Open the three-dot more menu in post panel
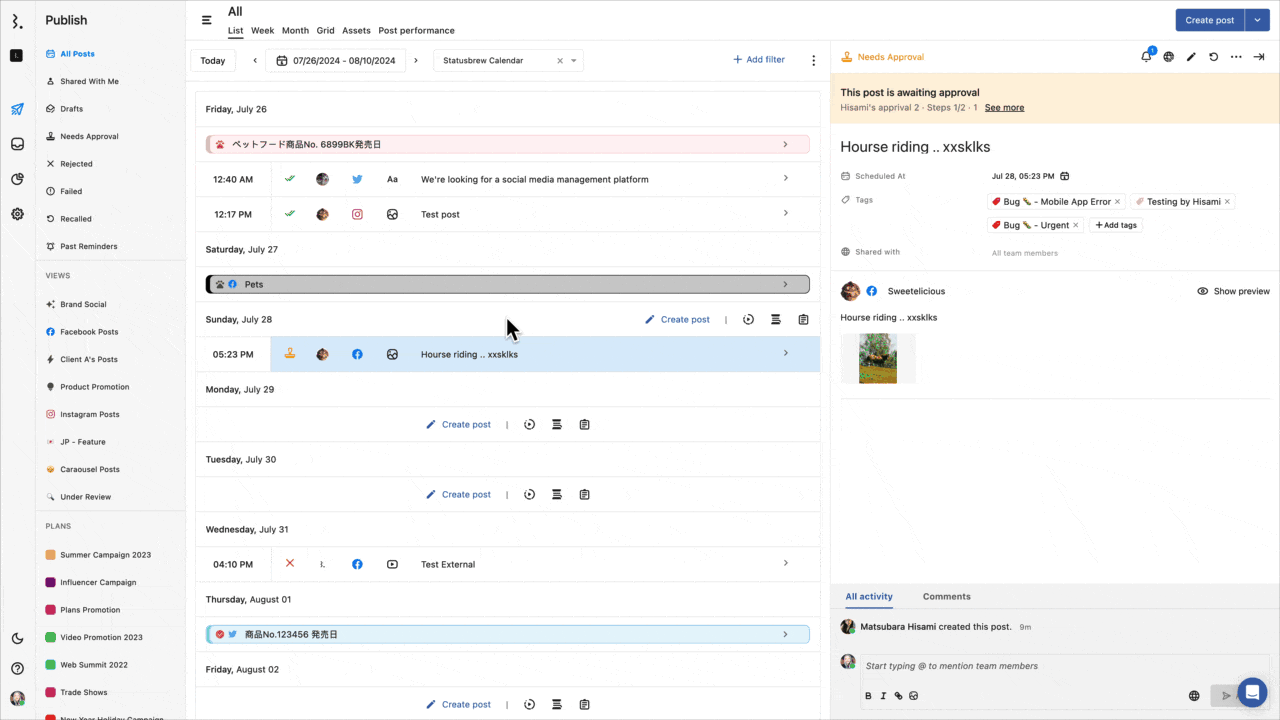This screenshot has width=1280, height=720. [1236, 57]
